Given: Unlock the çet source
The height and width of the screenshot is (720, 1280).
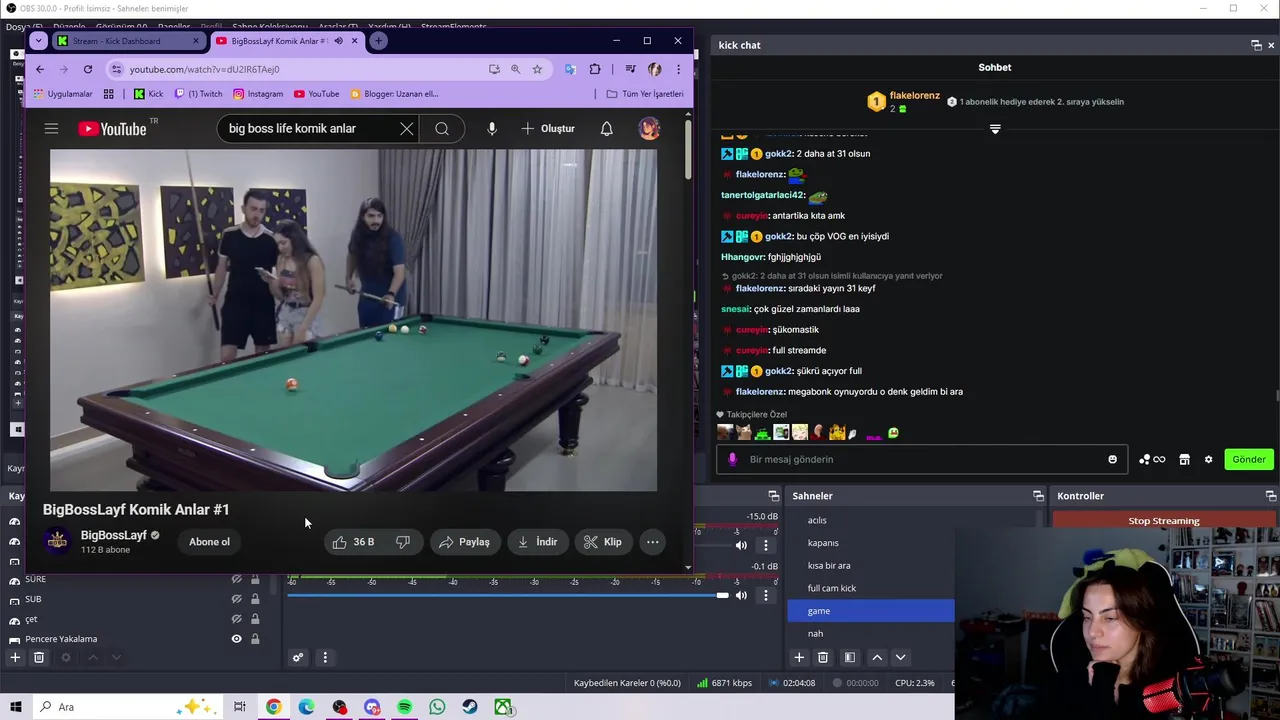Looking at the screenshot, I should click(255, 619).
